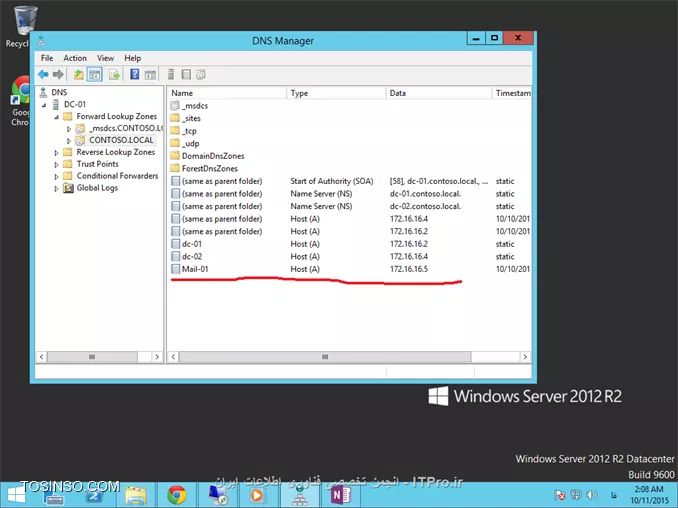Open File Explorer from the taskbar
Screen dimensions: 678x508
pyautogui.click(x=135, y=495)
